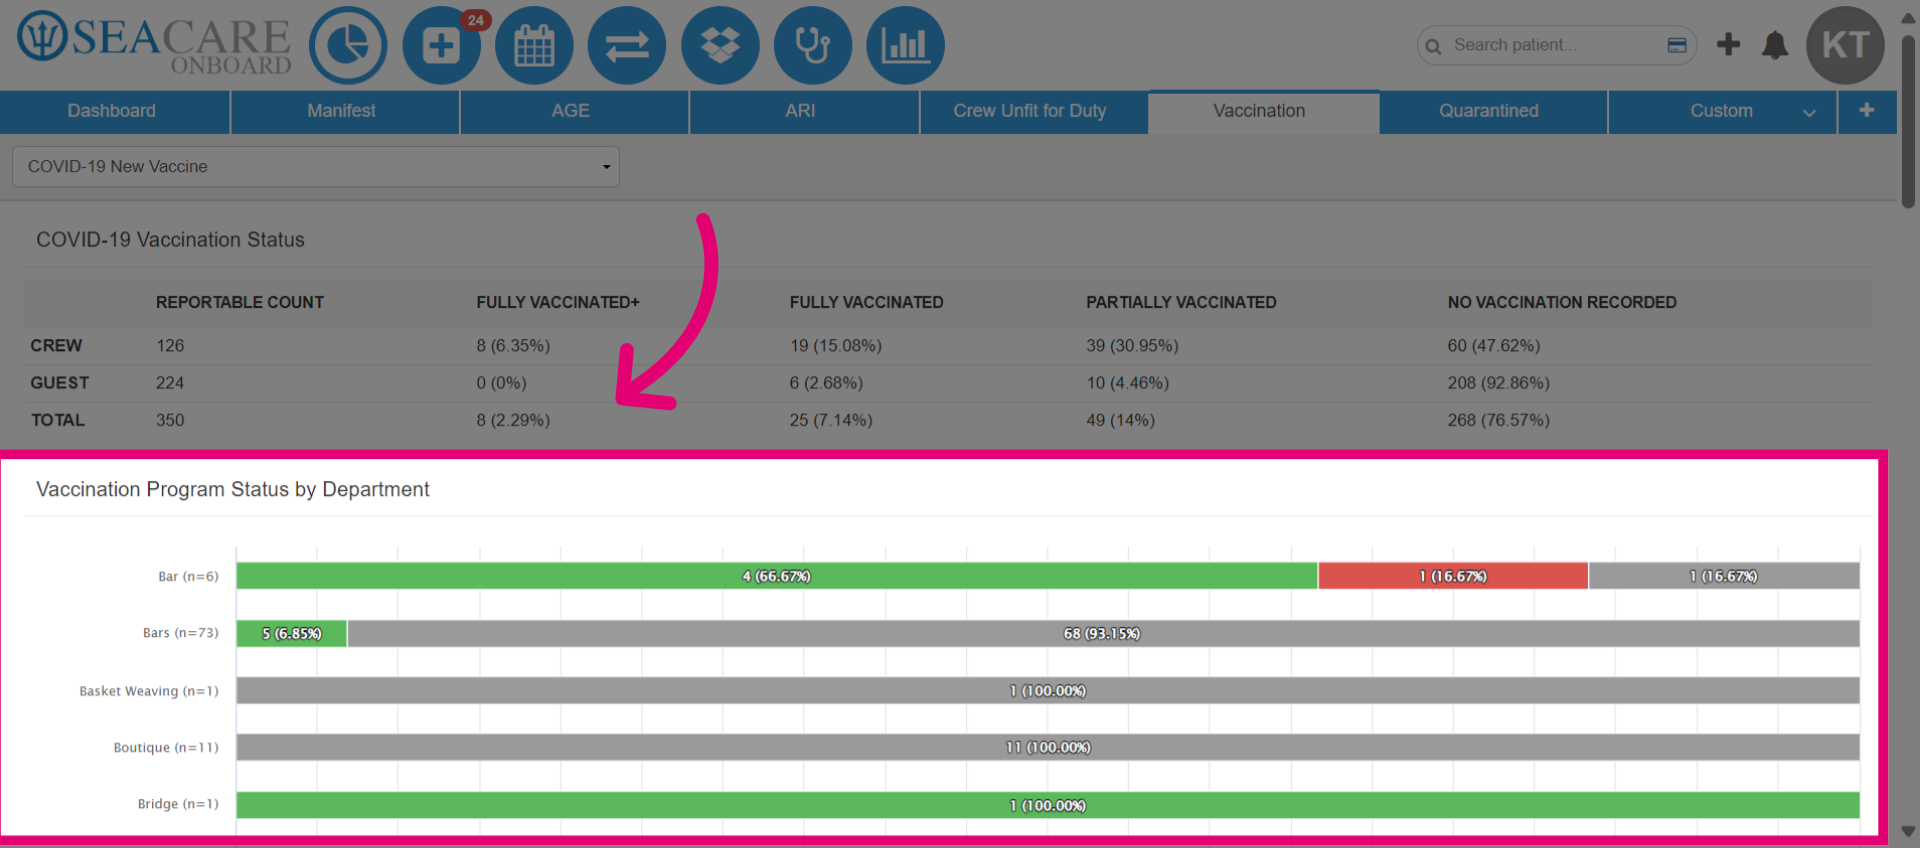Click the GUEST row label
The width and height of the screenshot is (1920, 848).
[x=60, y=383]
